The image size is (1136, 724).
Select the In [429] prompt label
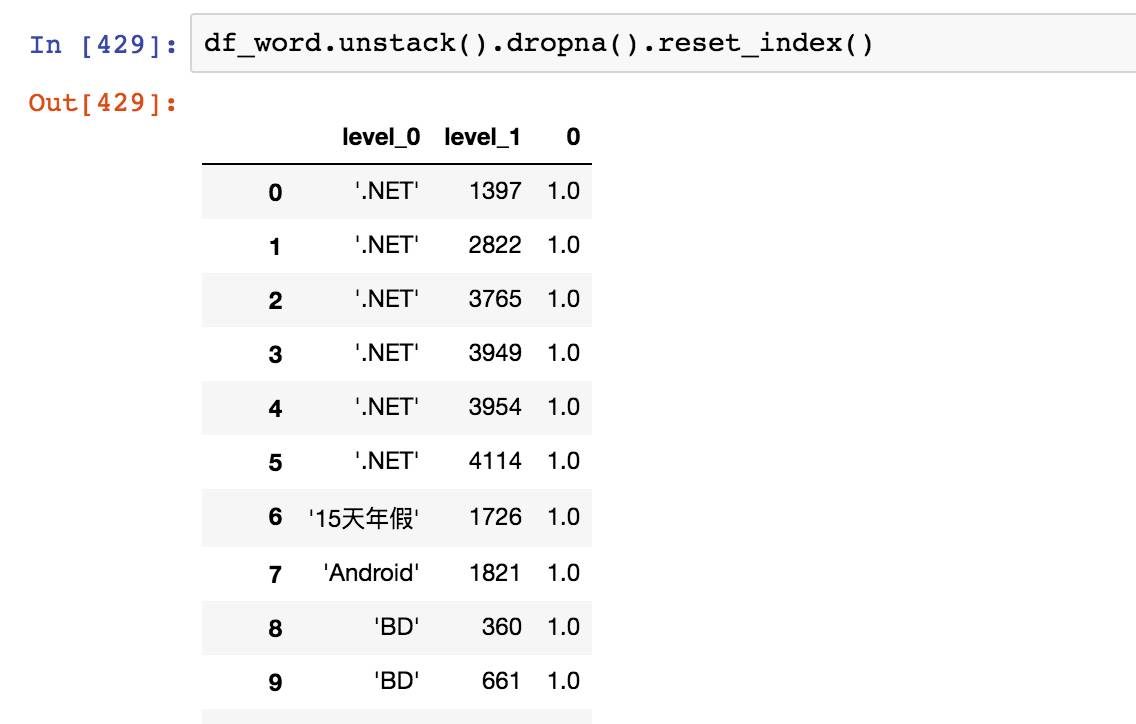click(103, 45)
